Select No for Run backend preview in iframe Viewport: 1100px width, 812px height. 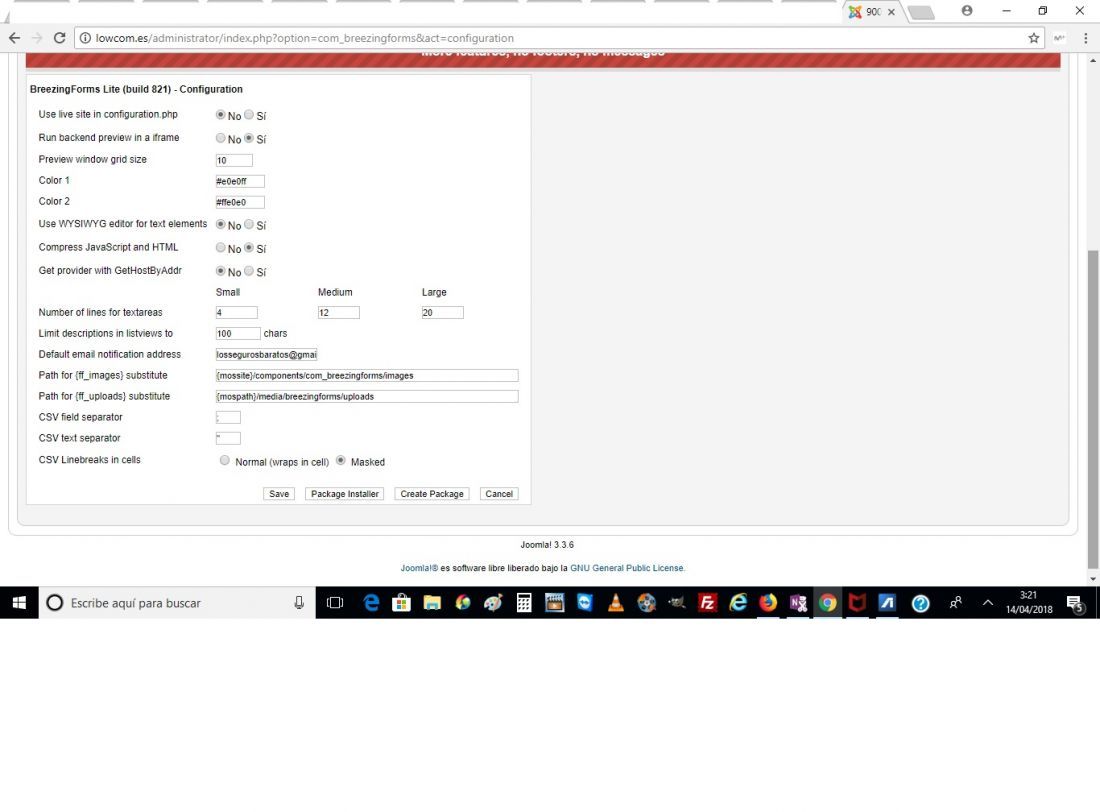pyautogui.click(x=221, y=138)
